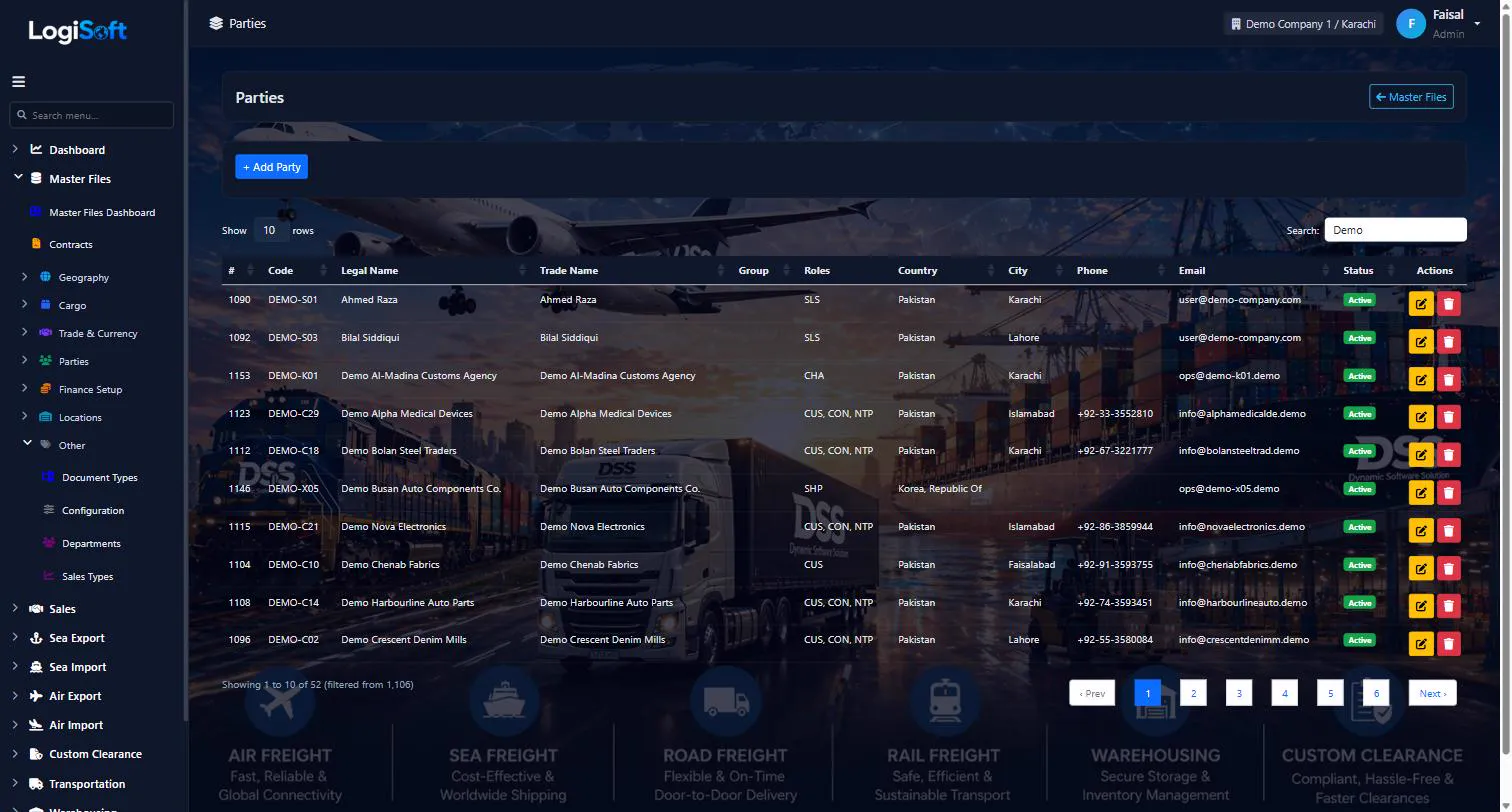Screen dimensions: 1512x812
Task: Open Document Types from the sidebar
Action: click(99, 478)
